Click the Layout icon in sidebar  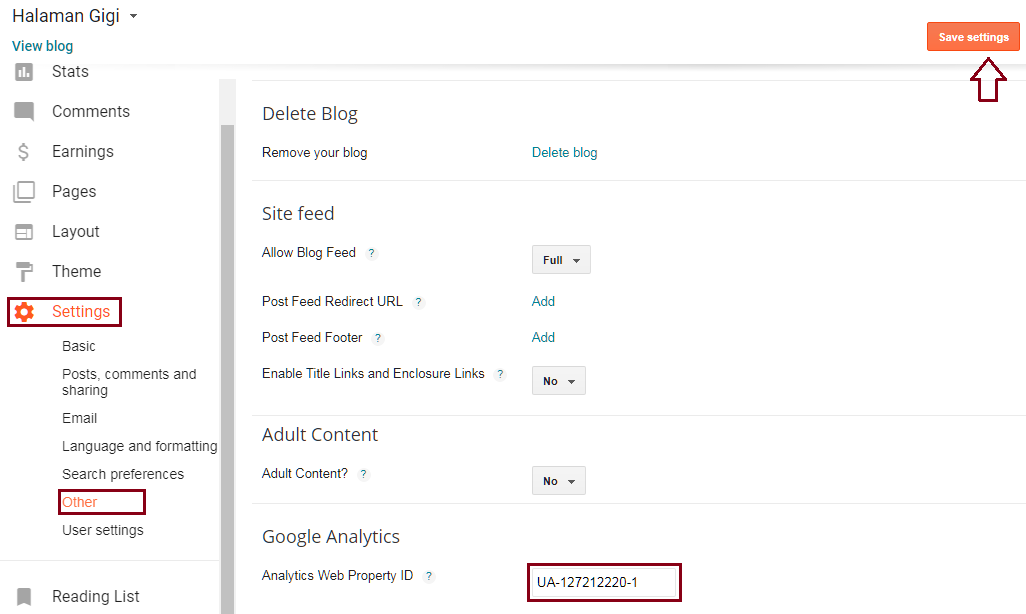coord(24,232)
